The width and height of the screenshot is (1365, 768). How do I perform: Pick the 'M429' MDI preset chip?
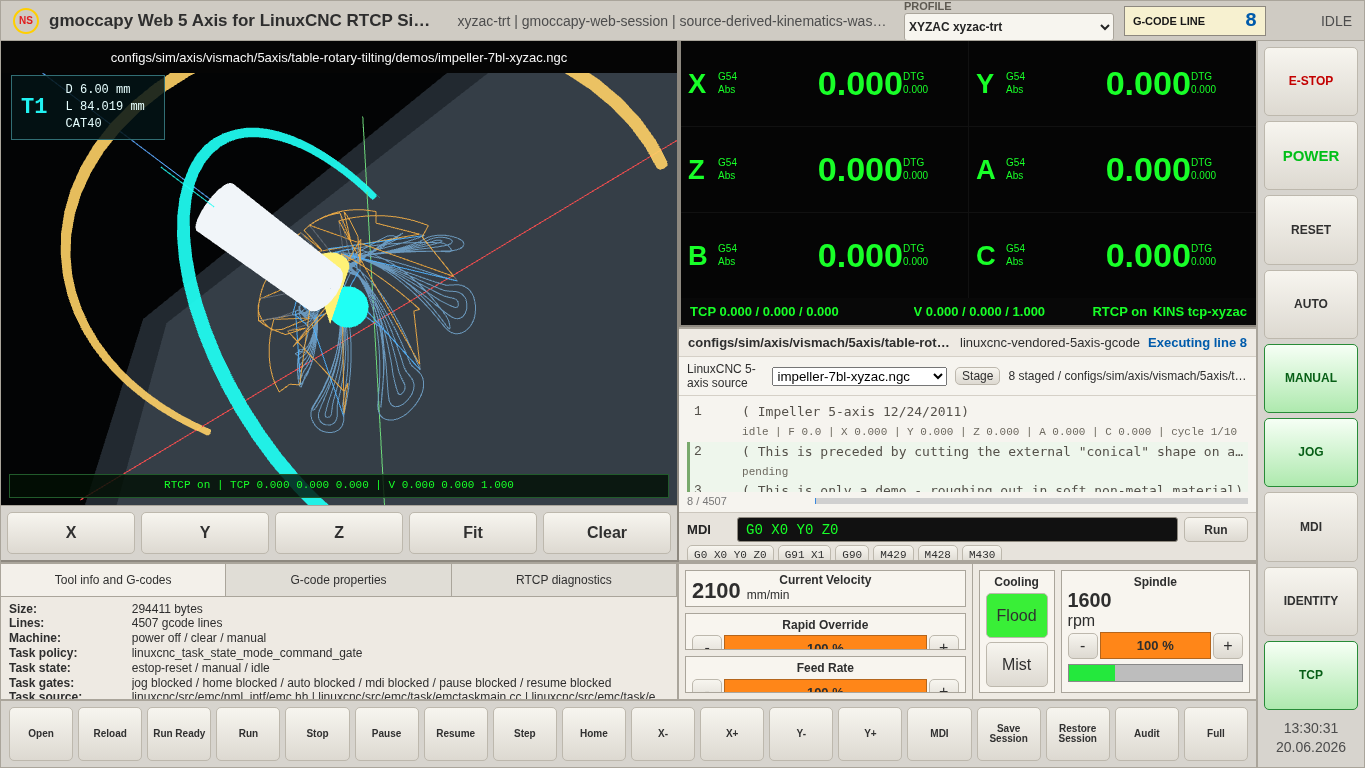click(893, 554)
